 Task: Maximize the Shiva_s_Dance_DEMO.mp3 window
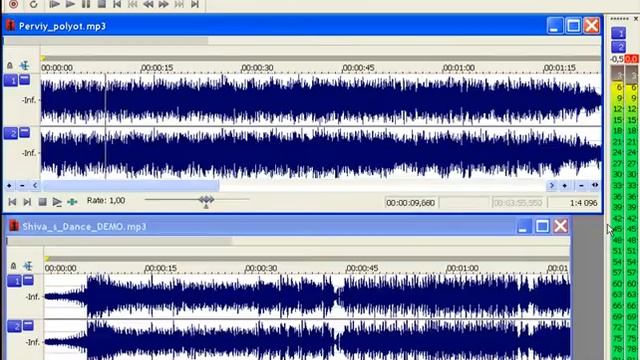click(542, 226)
